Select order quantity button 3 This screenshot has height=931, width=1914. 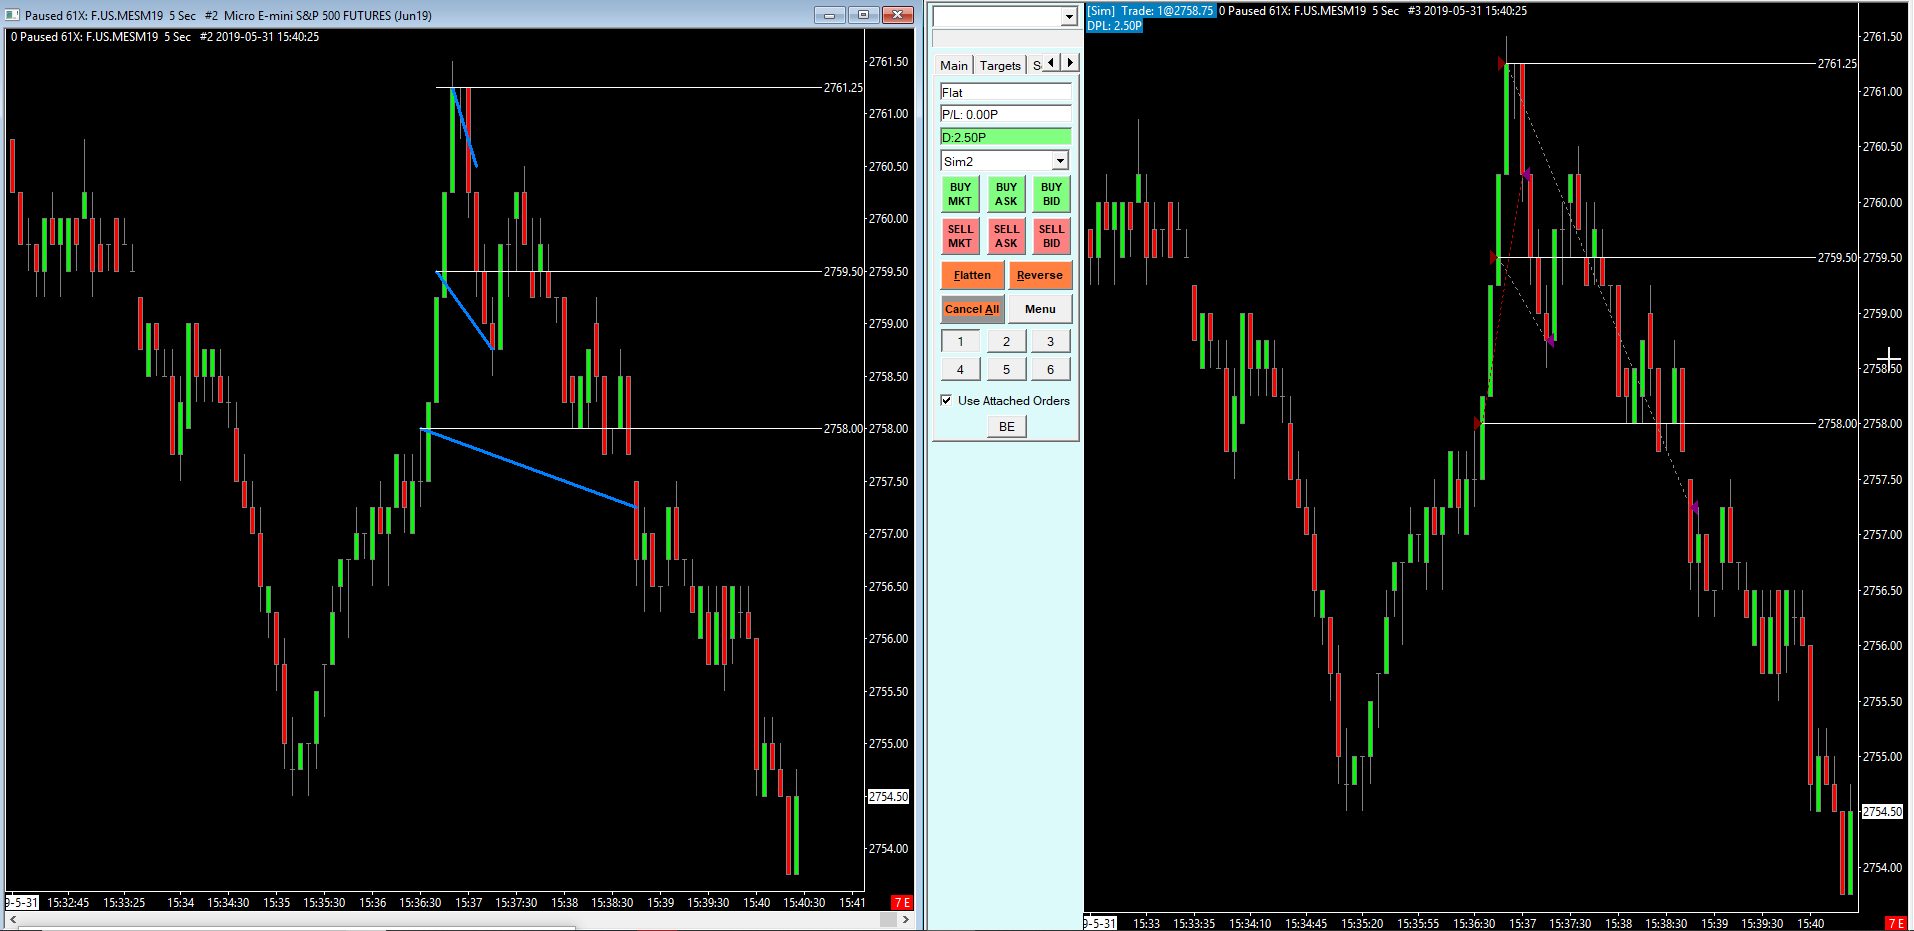click(x=1050, y=341)
